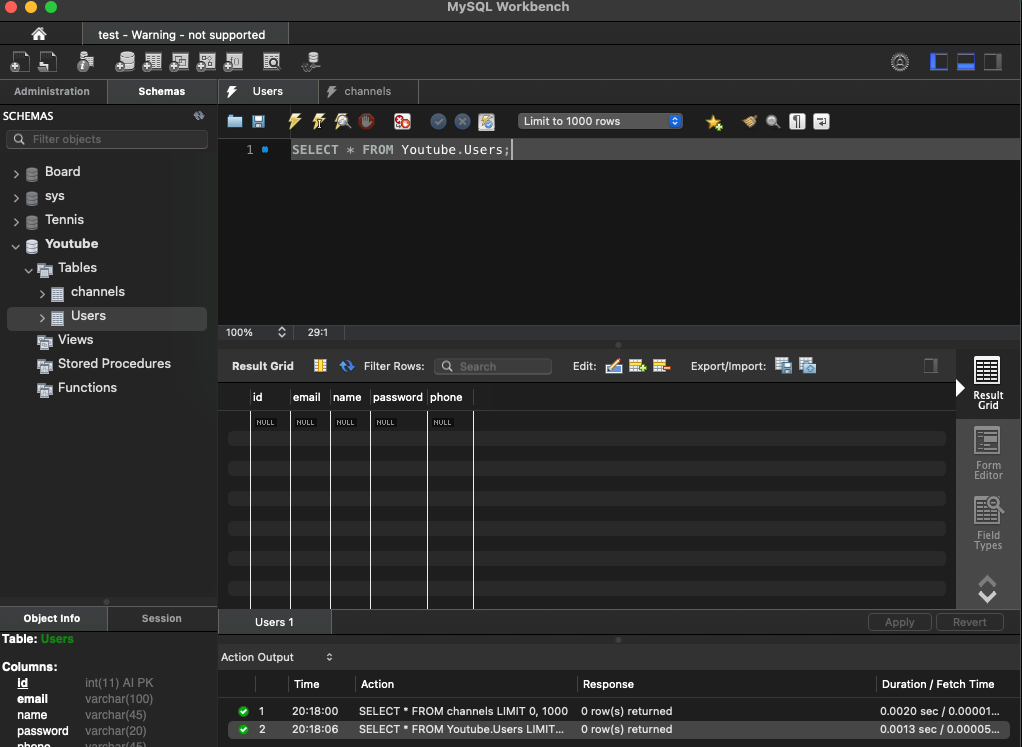Image resolution: width=1022 pixels, height=747 pixels.
Task: Select the Object Info tab
Action: click(x=52, y=618)
